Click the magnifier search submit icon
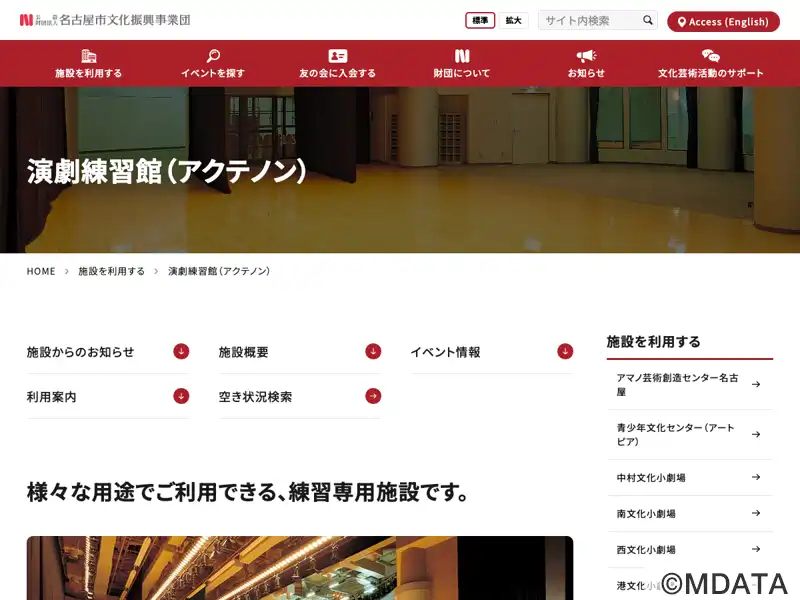Image resolution: width=800 pixels, height=600 pixels. coord(647,20)
